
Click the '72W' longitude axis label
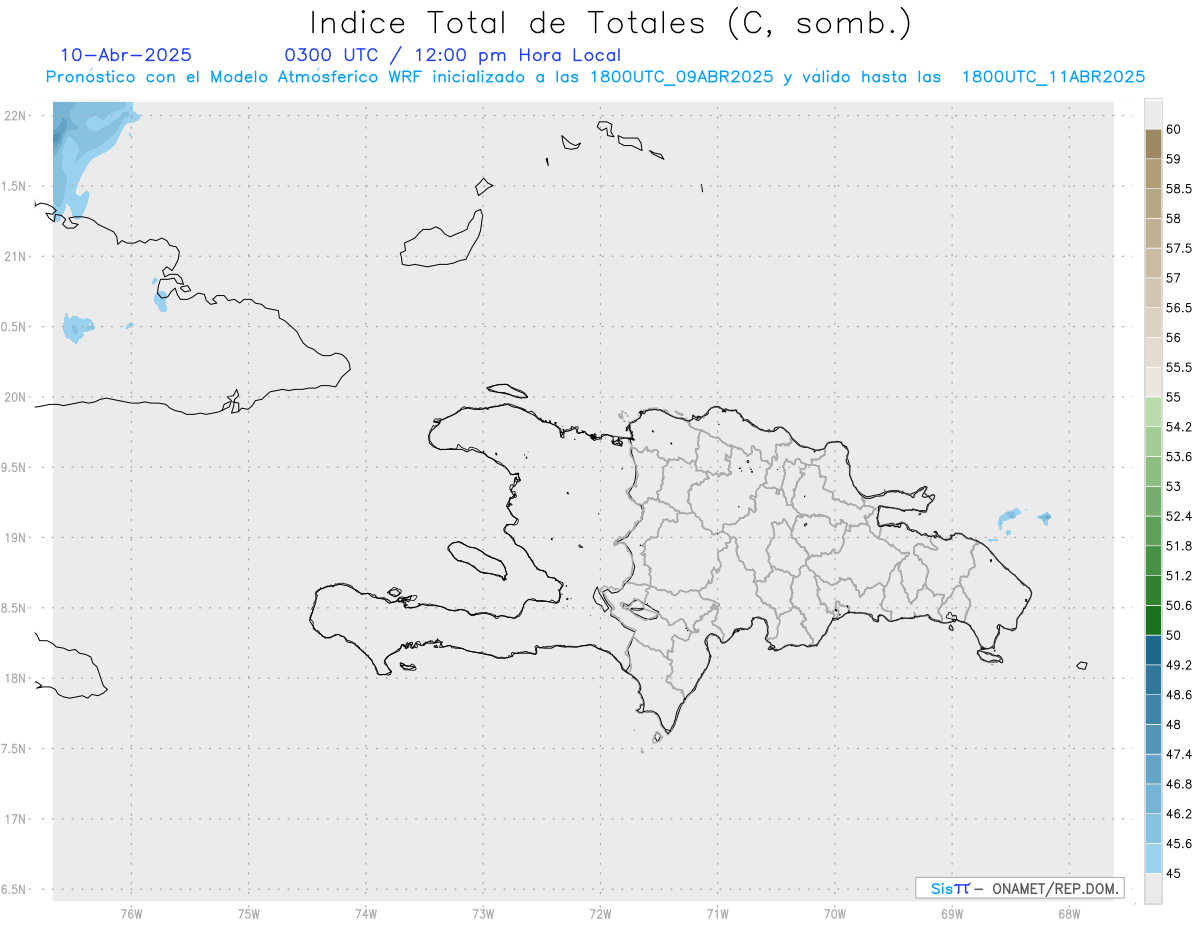pos(600,913)
